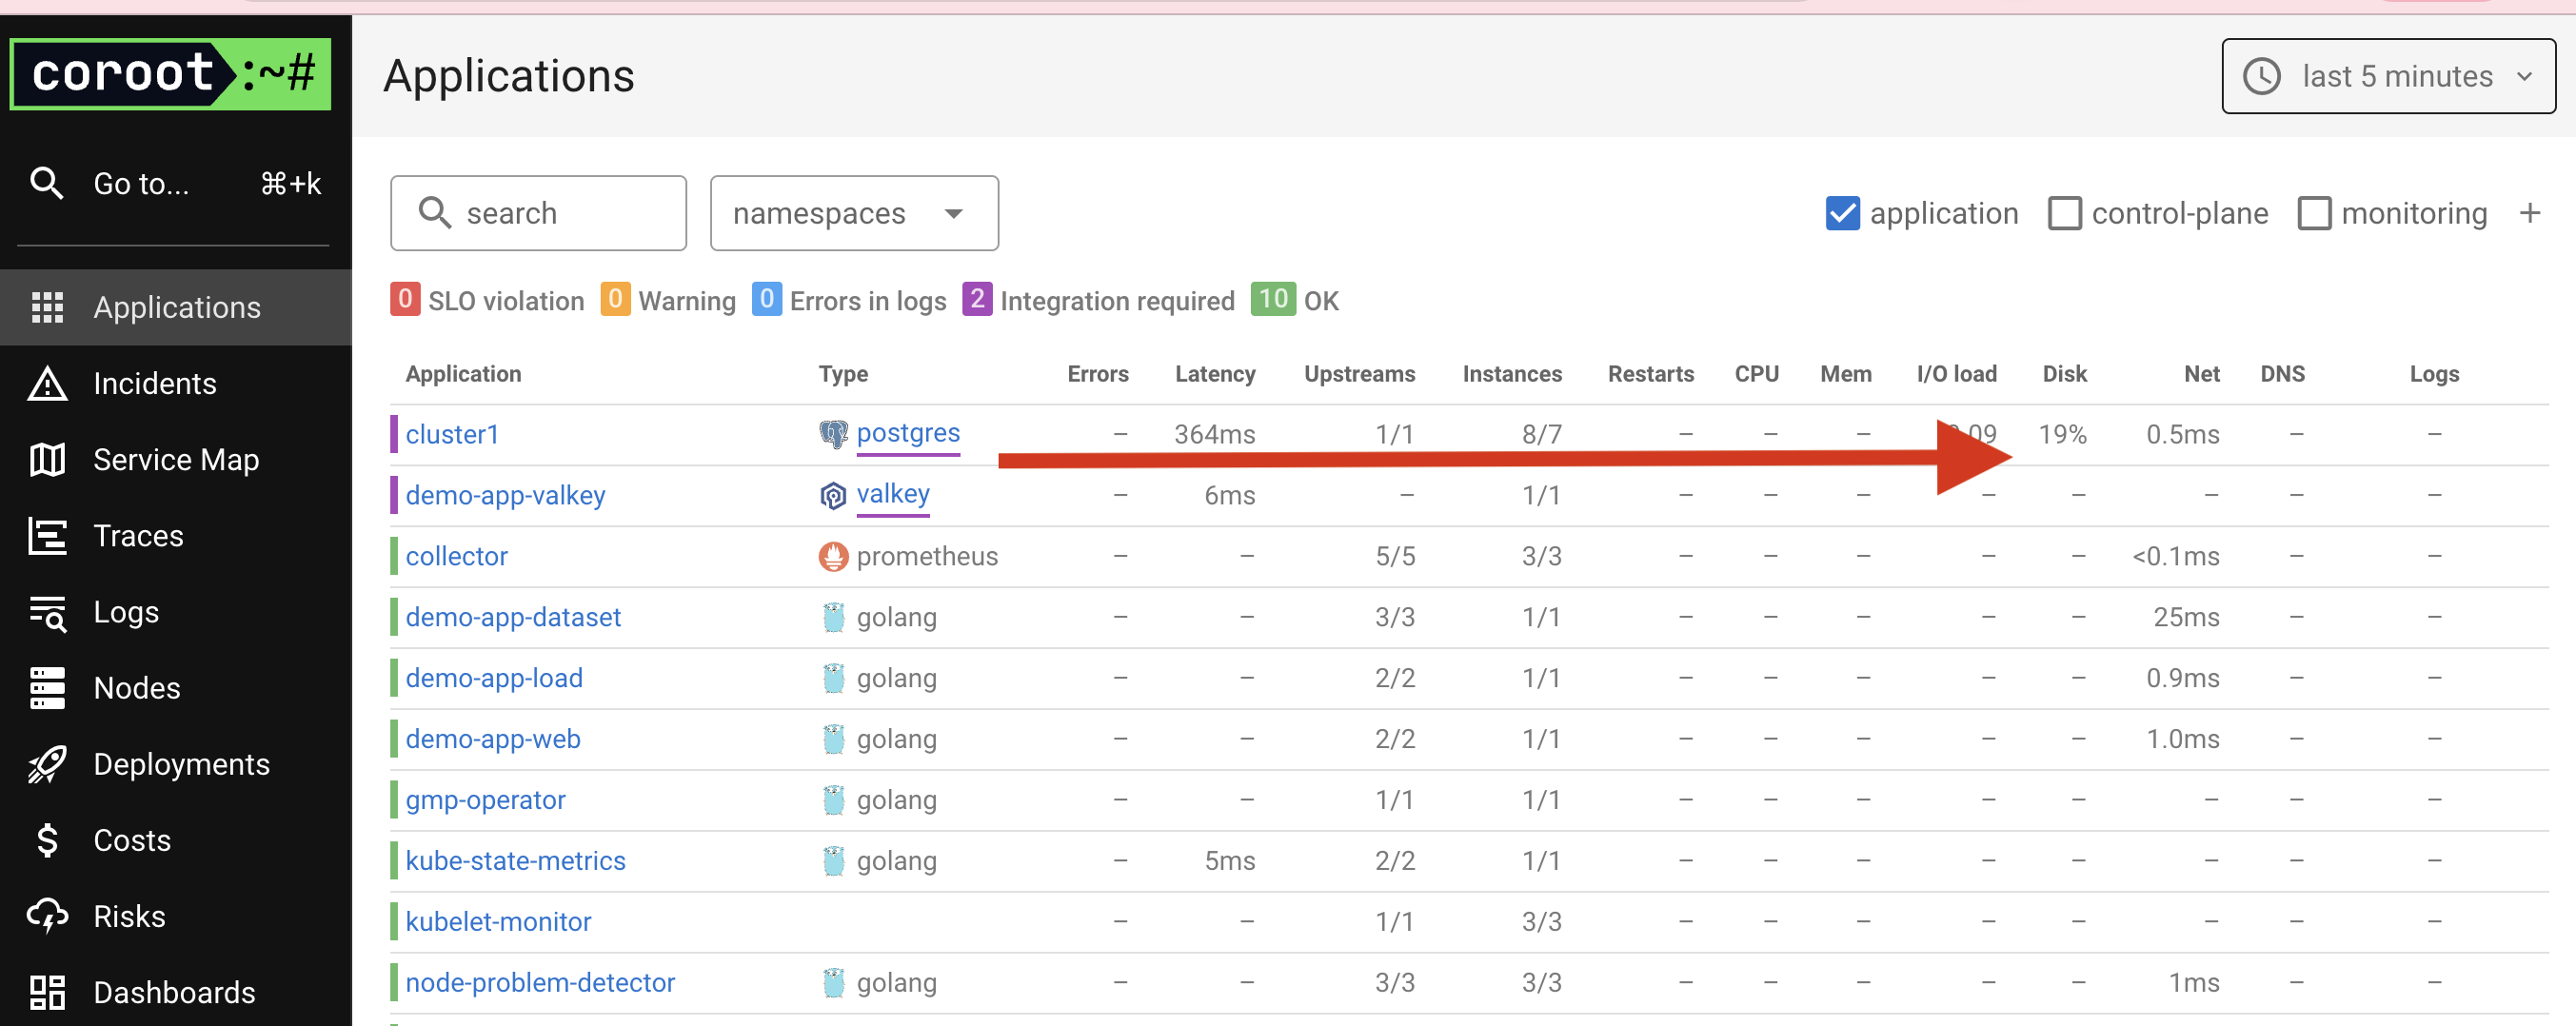
Task: Click the 364ms latency value for cluster1
Action: (x=1214, y=434)
